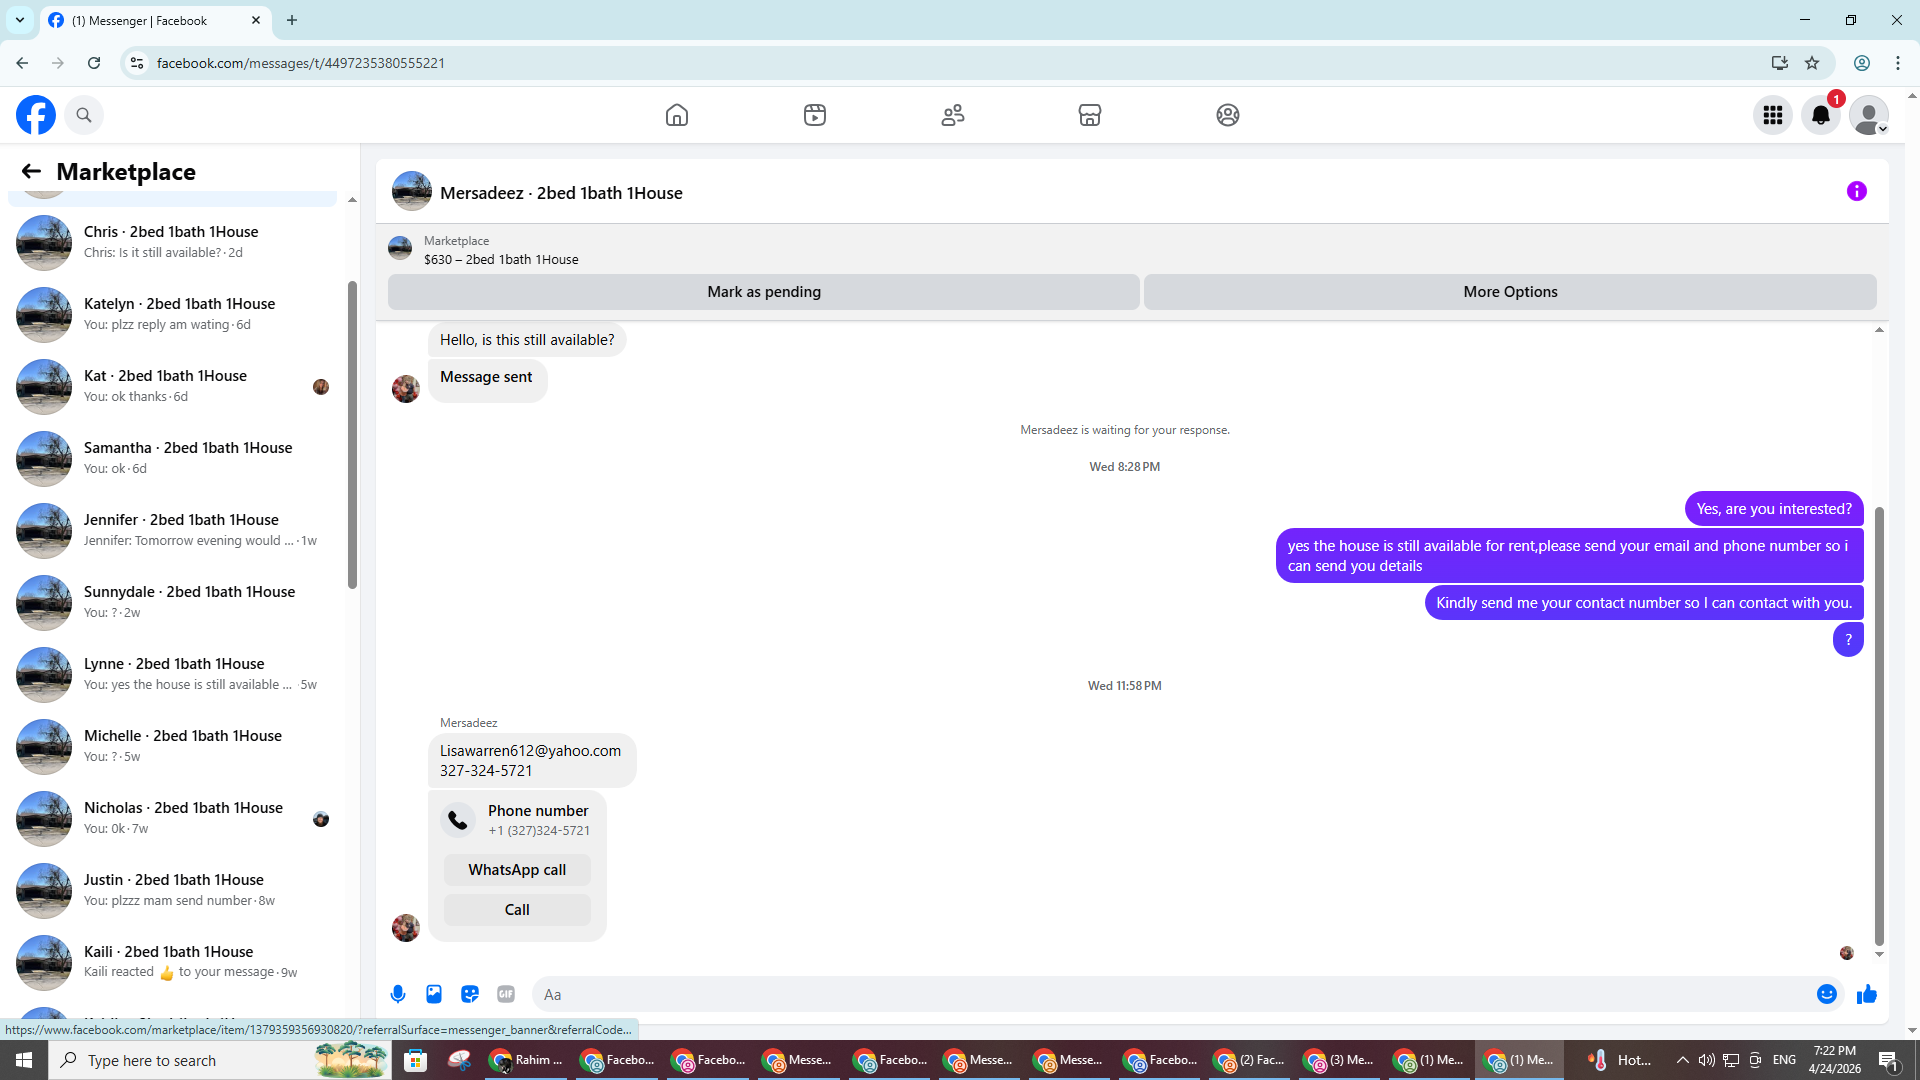
Task: Open More Options for the listing
Action: tap(1510, 292)
